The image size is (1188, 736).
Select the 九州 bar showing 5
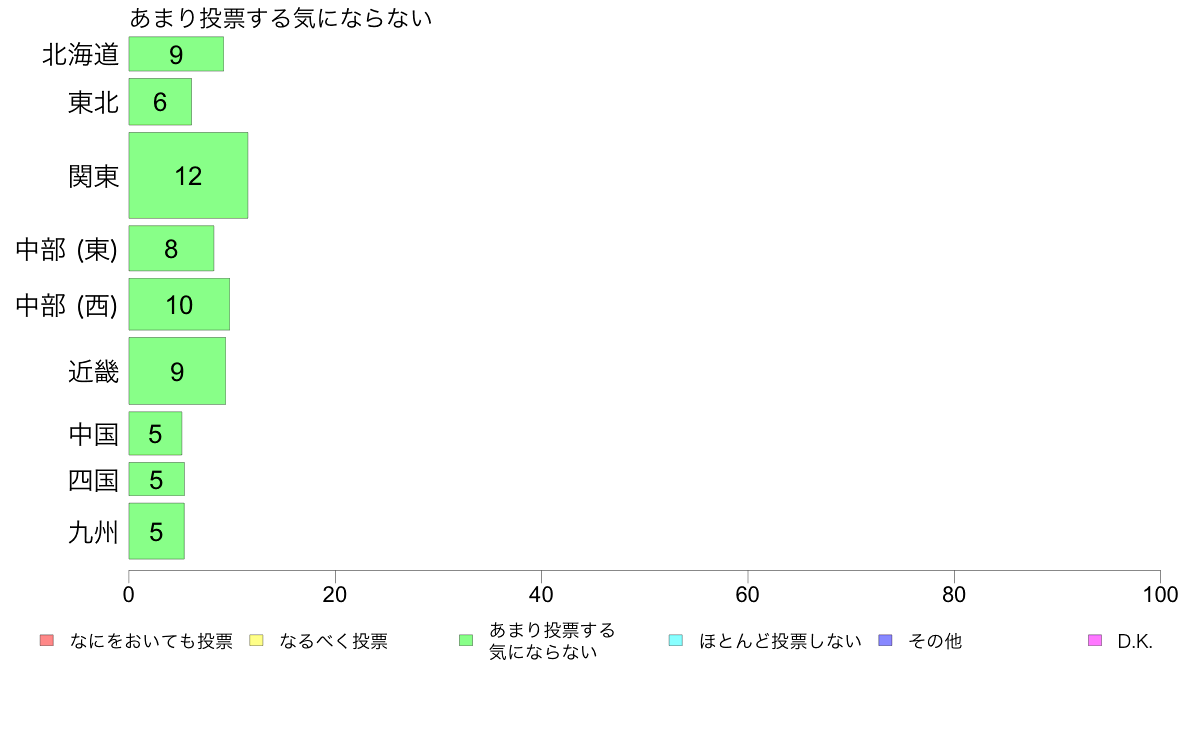pyautogui.click(x=157, y=531)
